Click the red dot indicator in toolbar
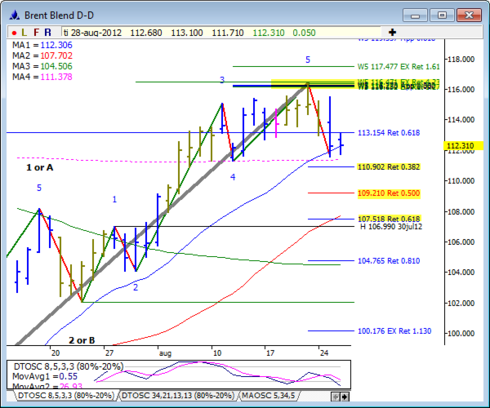The height and width of the screenshot is (408, 490). (x=14, y=33)
